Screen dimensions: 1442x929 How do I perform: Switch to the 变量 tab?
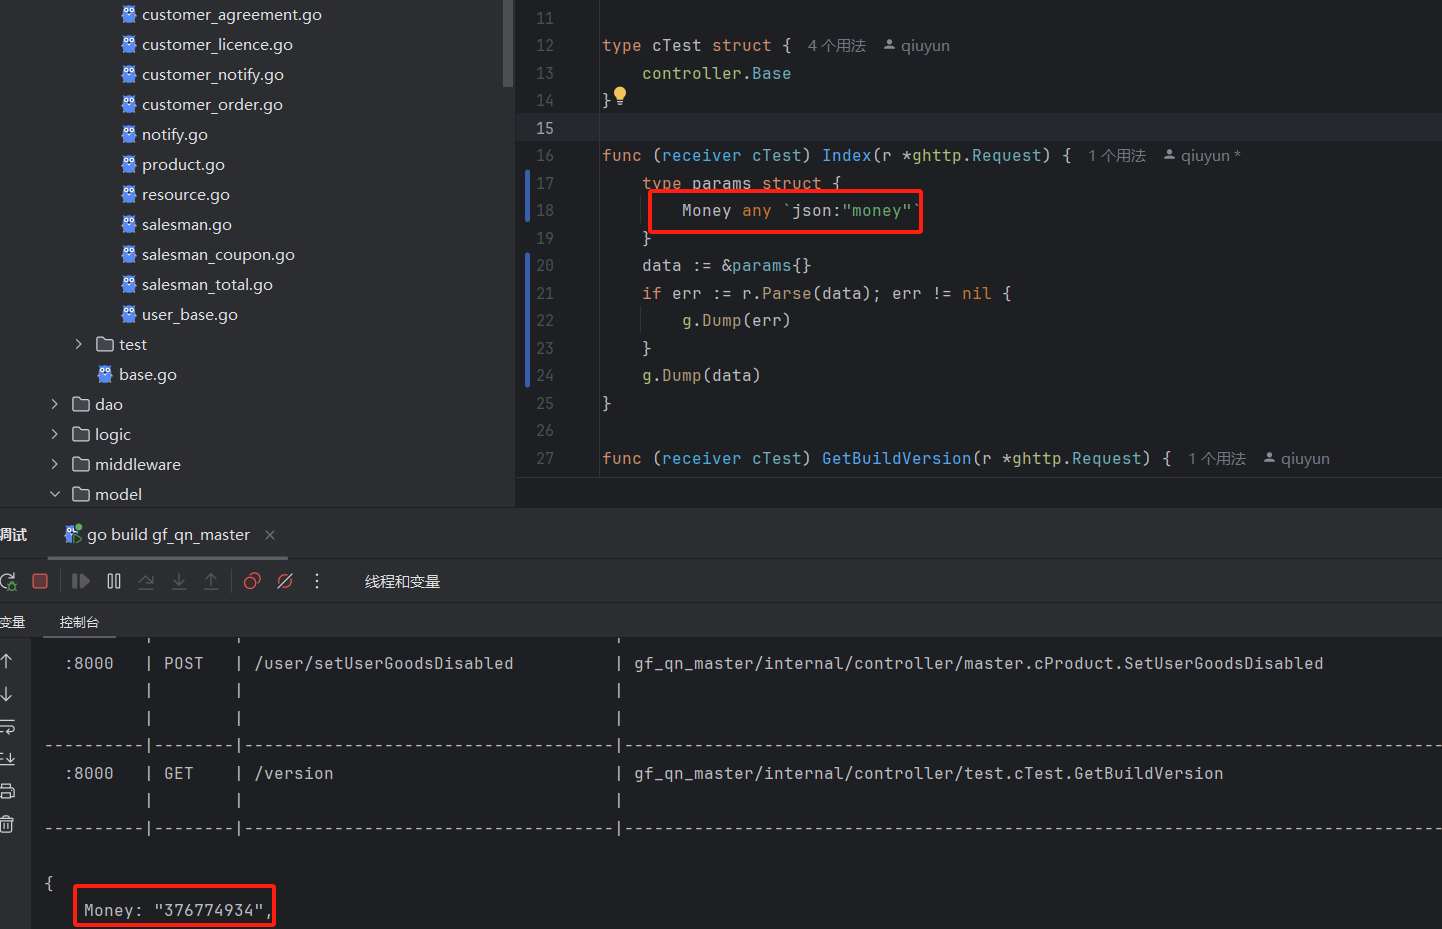[12, 622]
